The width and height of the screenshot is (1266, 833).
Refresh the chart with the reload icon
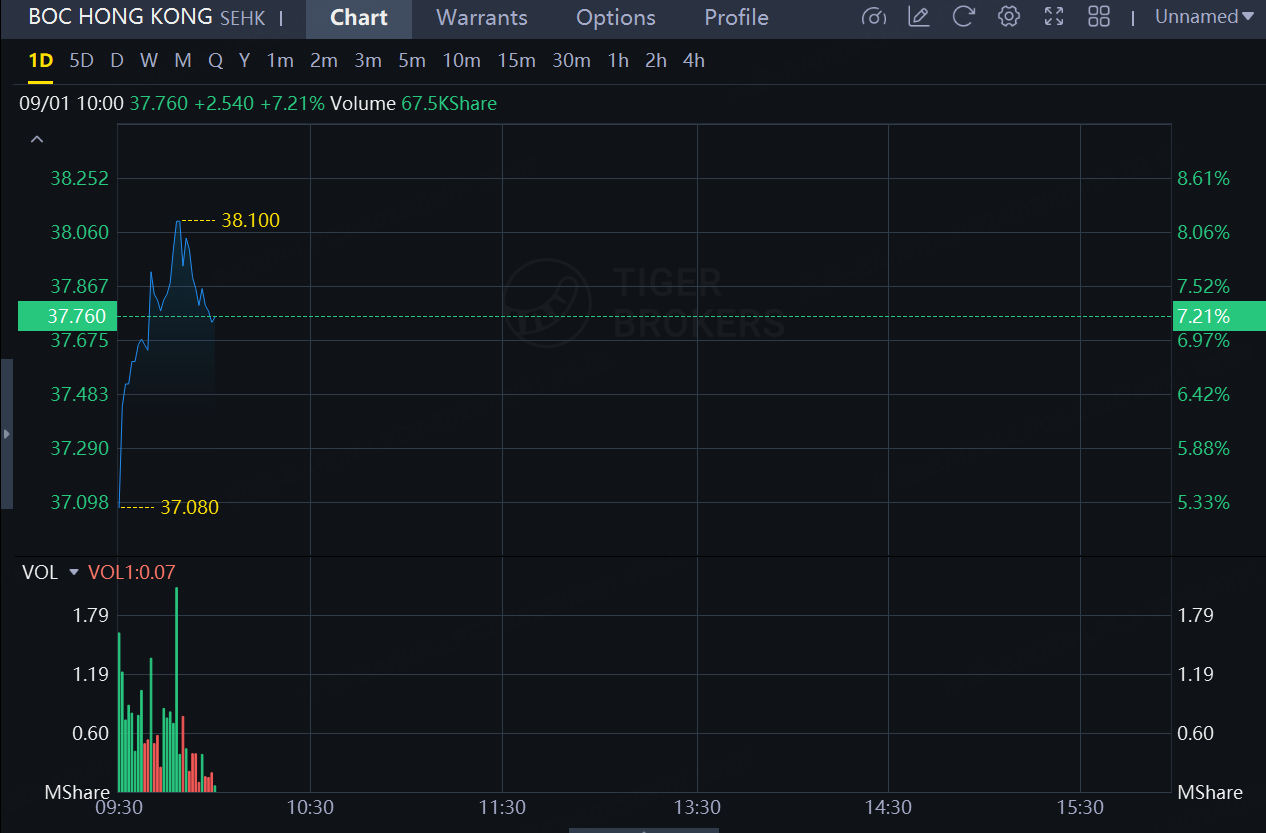click(964, 17)
